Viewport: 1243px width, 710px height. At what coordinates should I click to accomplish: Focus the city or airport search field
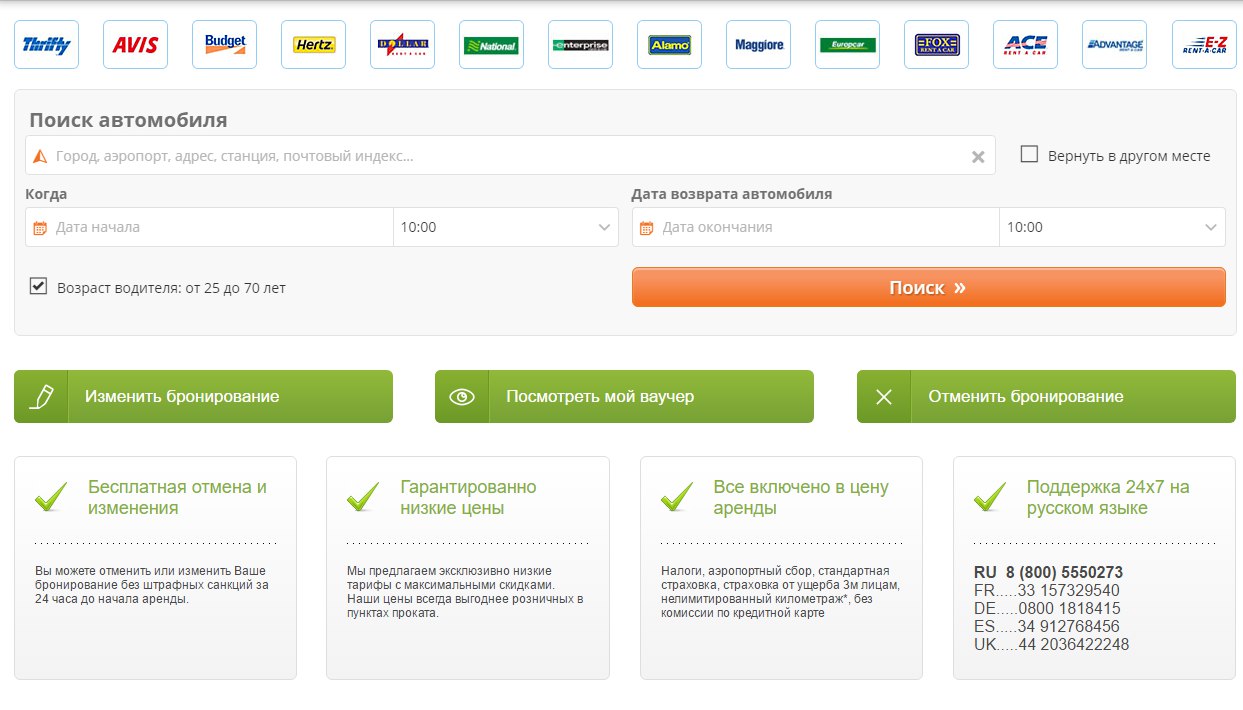coord(510,156)
